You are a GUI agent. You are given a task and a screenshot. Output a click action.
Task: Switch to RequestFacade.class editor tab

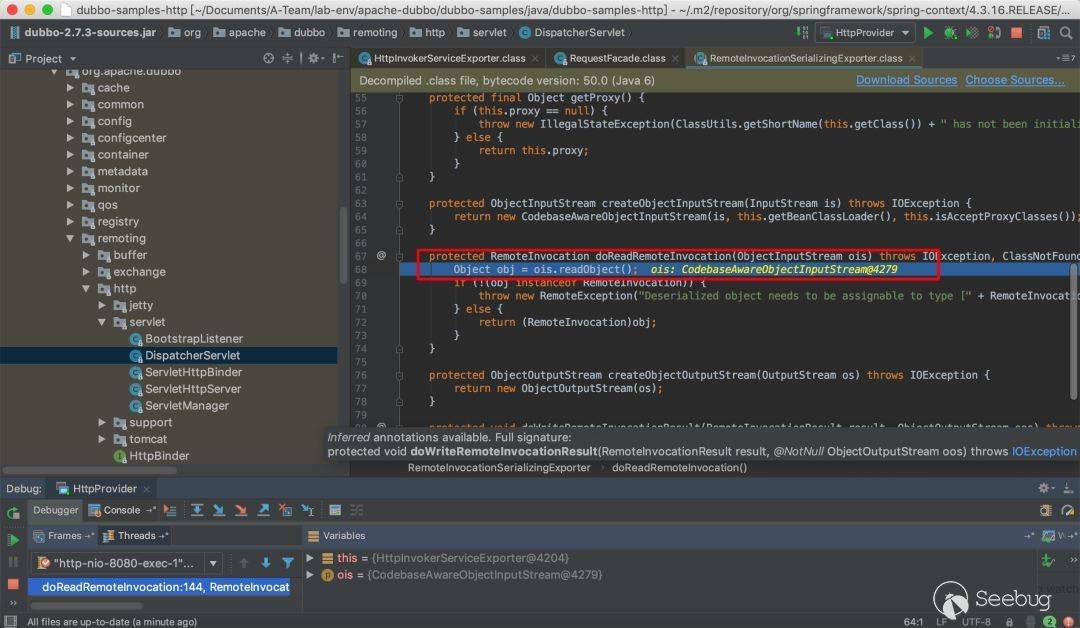[616, 58]
